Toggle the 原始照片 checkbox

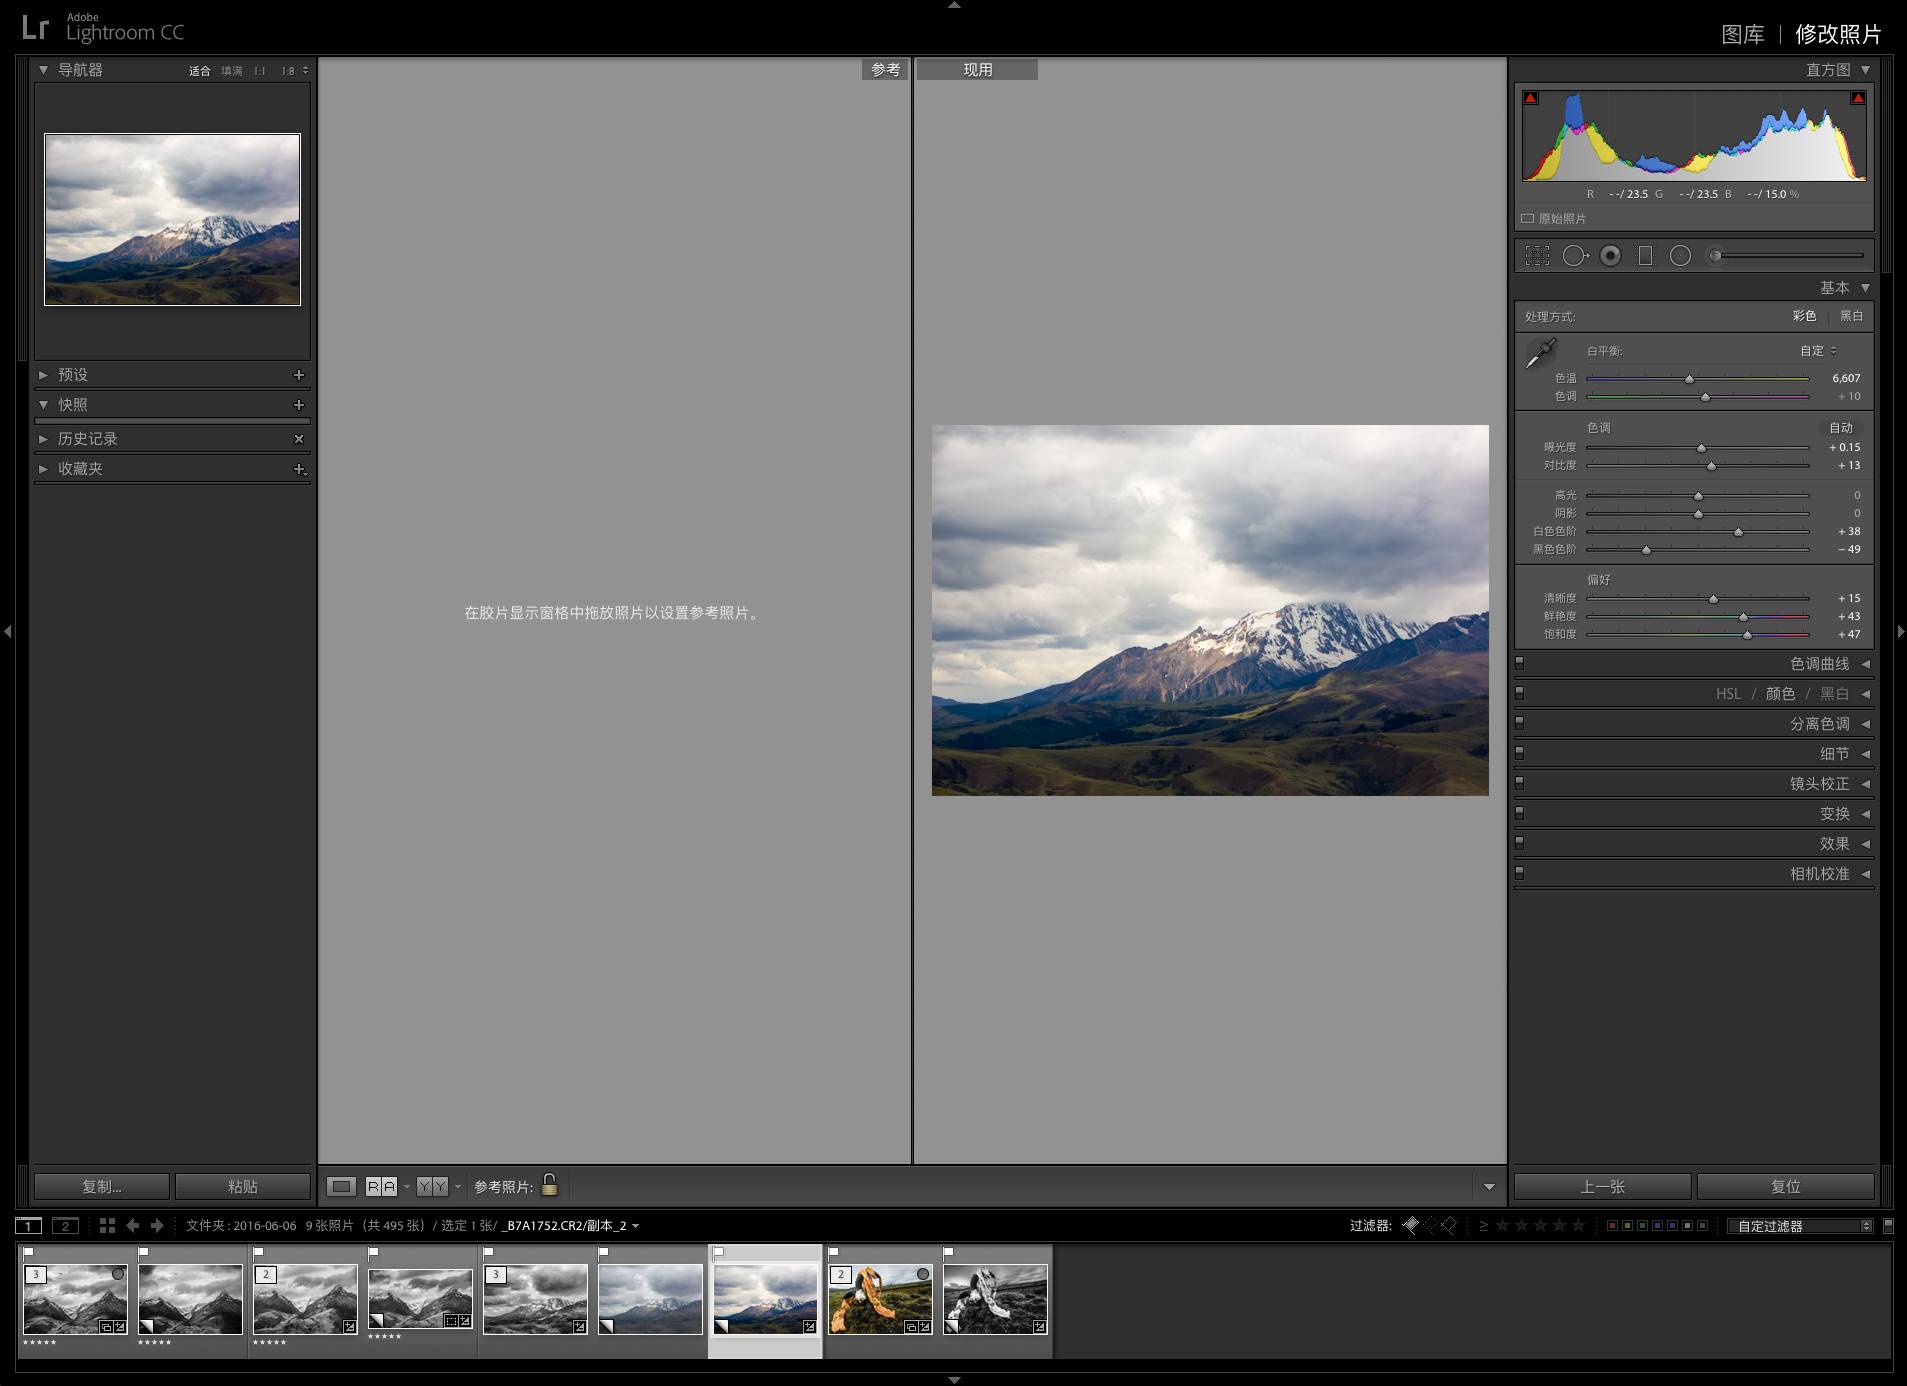(x=1527, y=219)
